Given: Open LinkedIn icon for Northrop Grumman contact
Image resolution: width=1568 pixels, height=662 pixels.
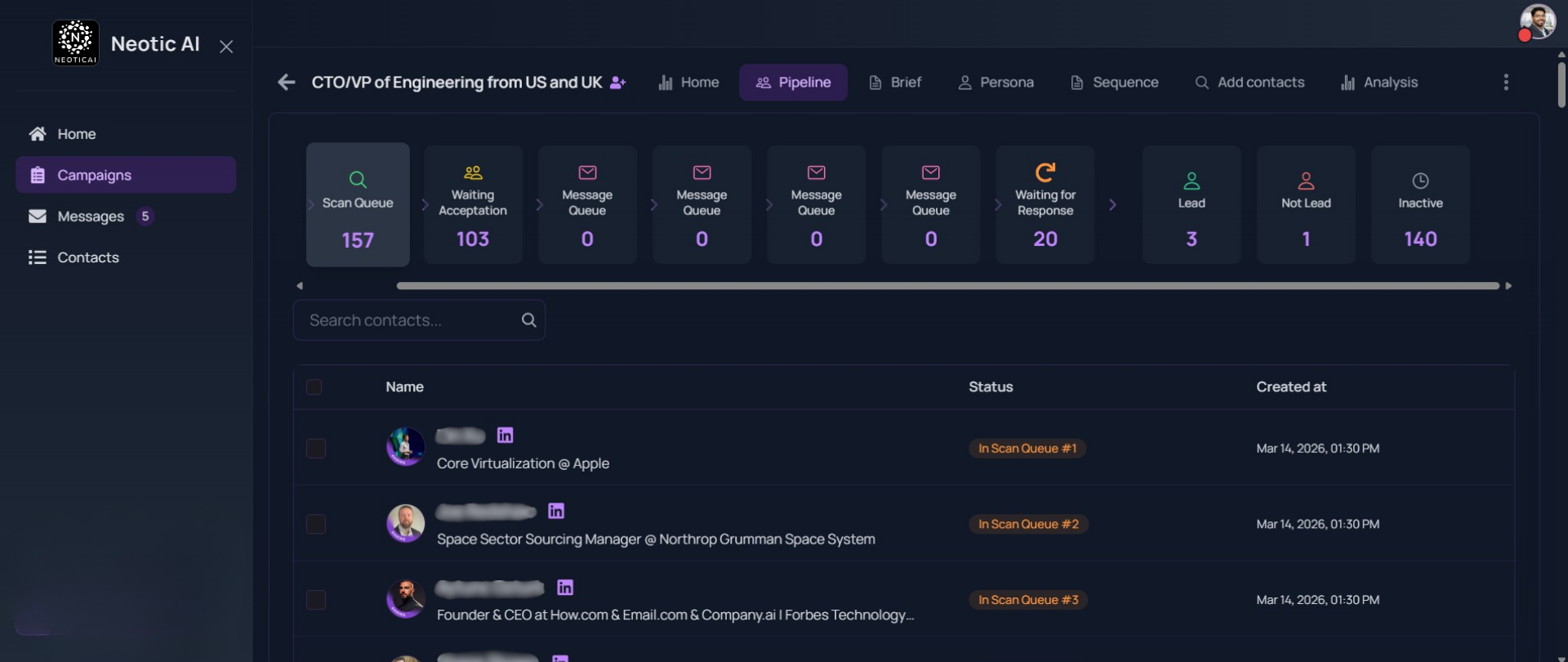Looking at the screenshot, I should pos(556,511).
